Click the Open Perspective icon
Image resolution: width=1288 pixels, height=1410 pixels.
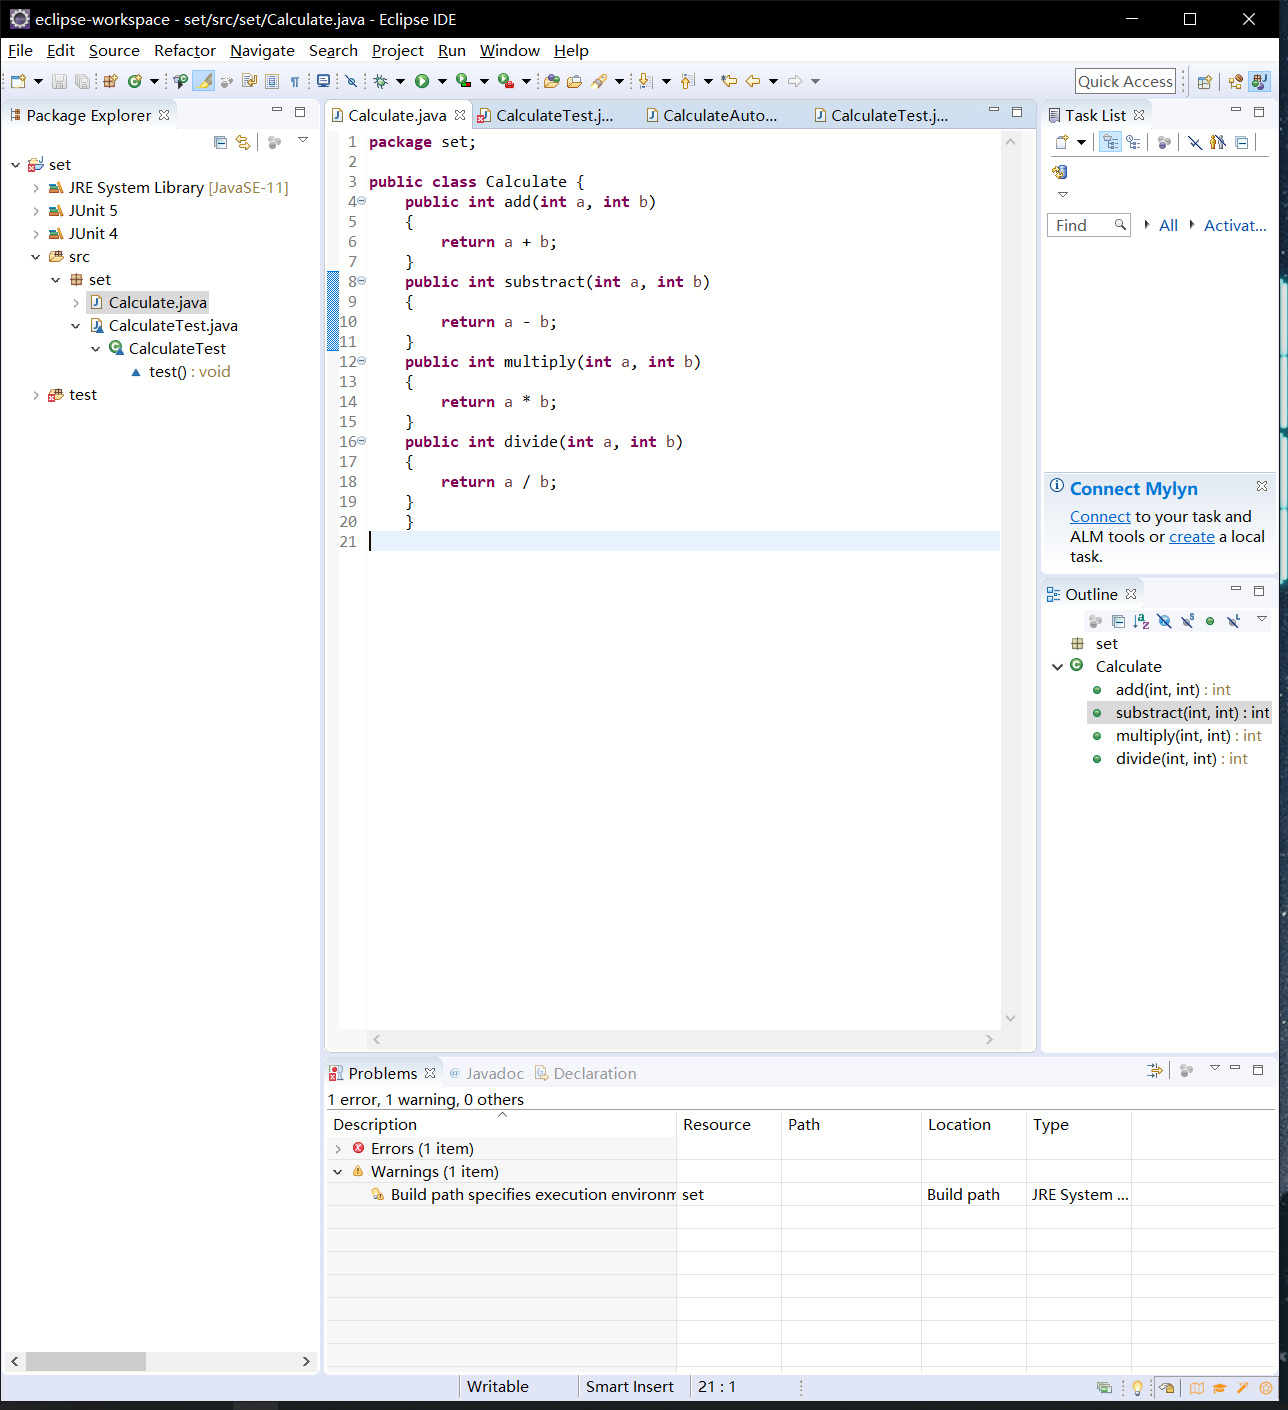point(1205,82)
